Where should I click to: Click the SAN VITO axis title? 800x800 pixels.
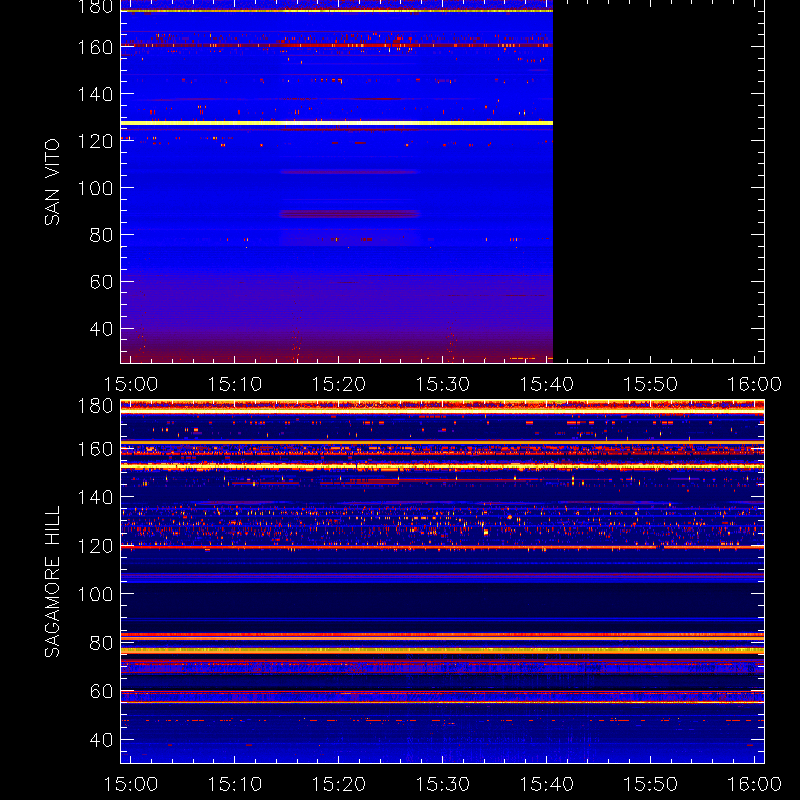point(52,182)
